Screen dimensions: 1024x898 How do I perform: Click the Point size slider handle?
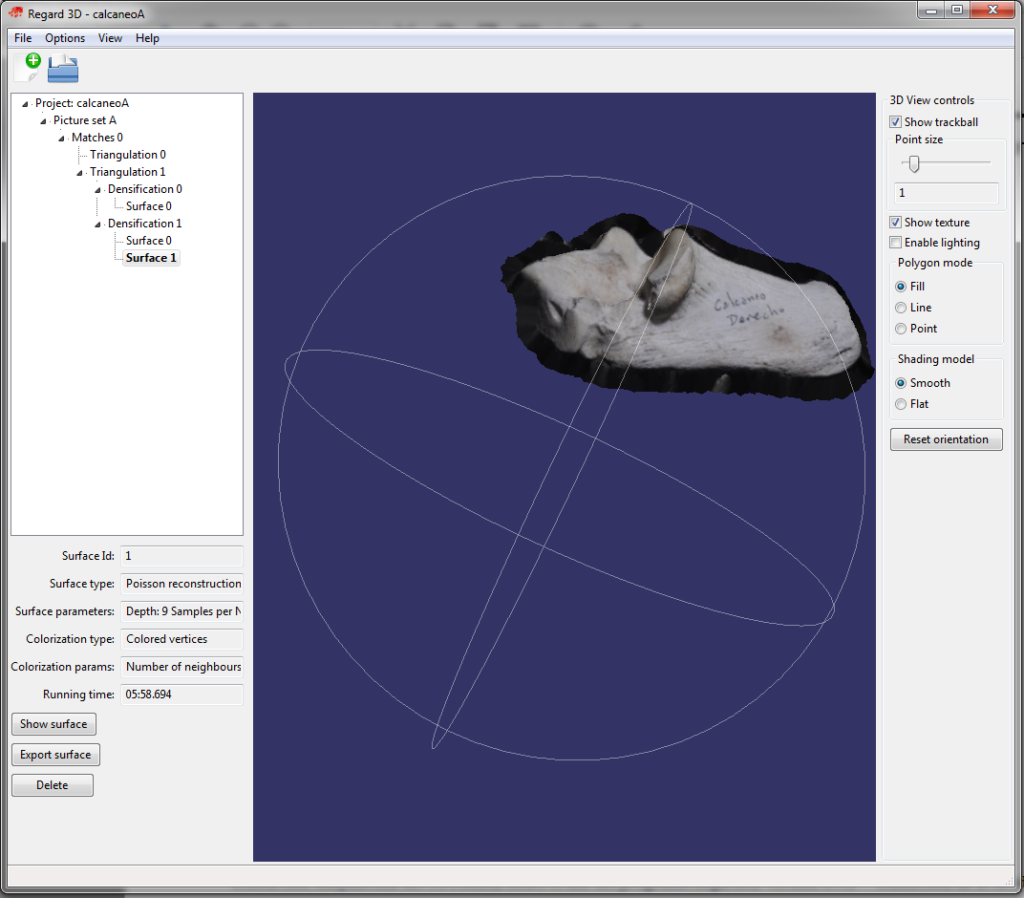coord(913,164)
